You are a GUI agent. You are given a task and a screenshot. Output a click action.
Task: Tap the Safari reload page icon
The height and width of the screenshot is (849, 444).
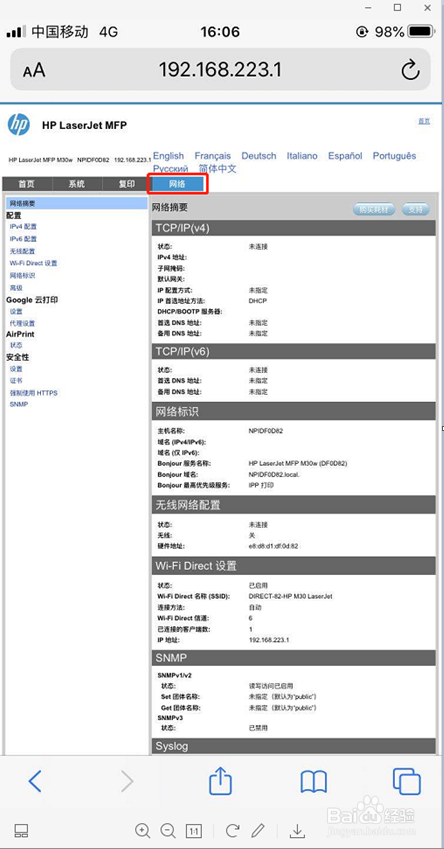click(x=410, y=70)
